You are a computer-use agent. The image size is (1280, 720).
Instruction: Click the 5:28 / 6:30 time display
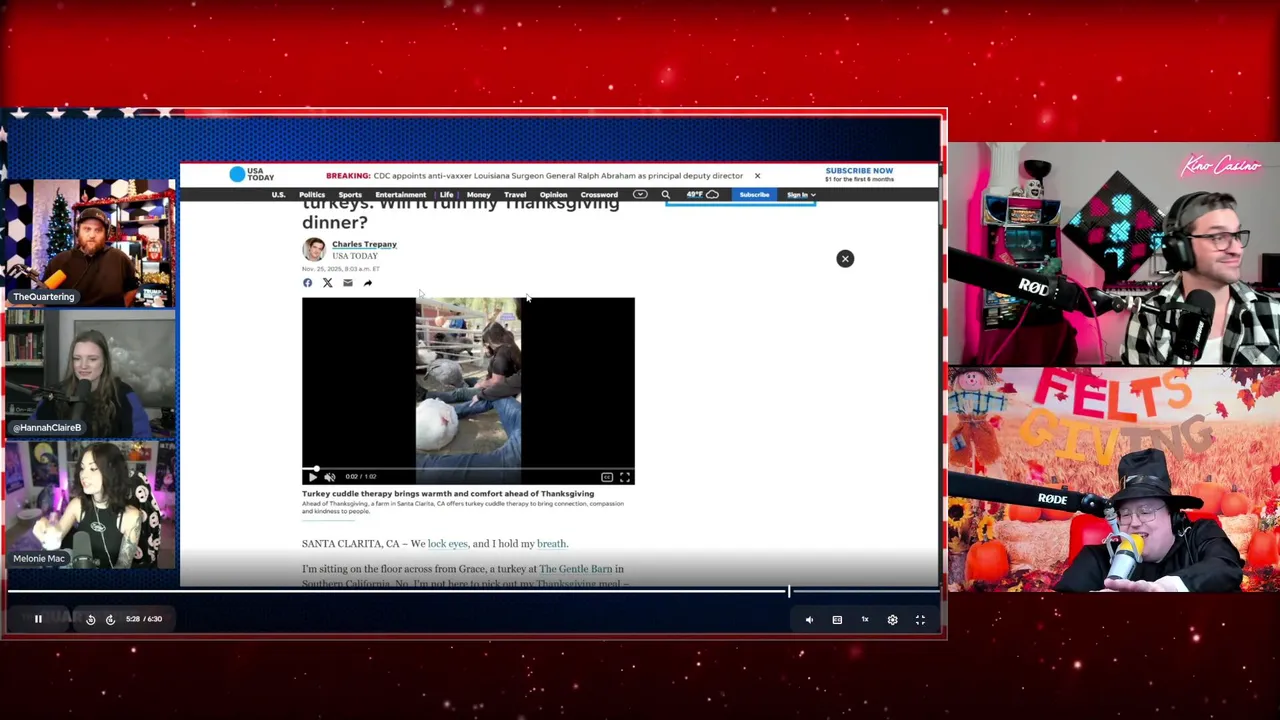click(144, 619)
